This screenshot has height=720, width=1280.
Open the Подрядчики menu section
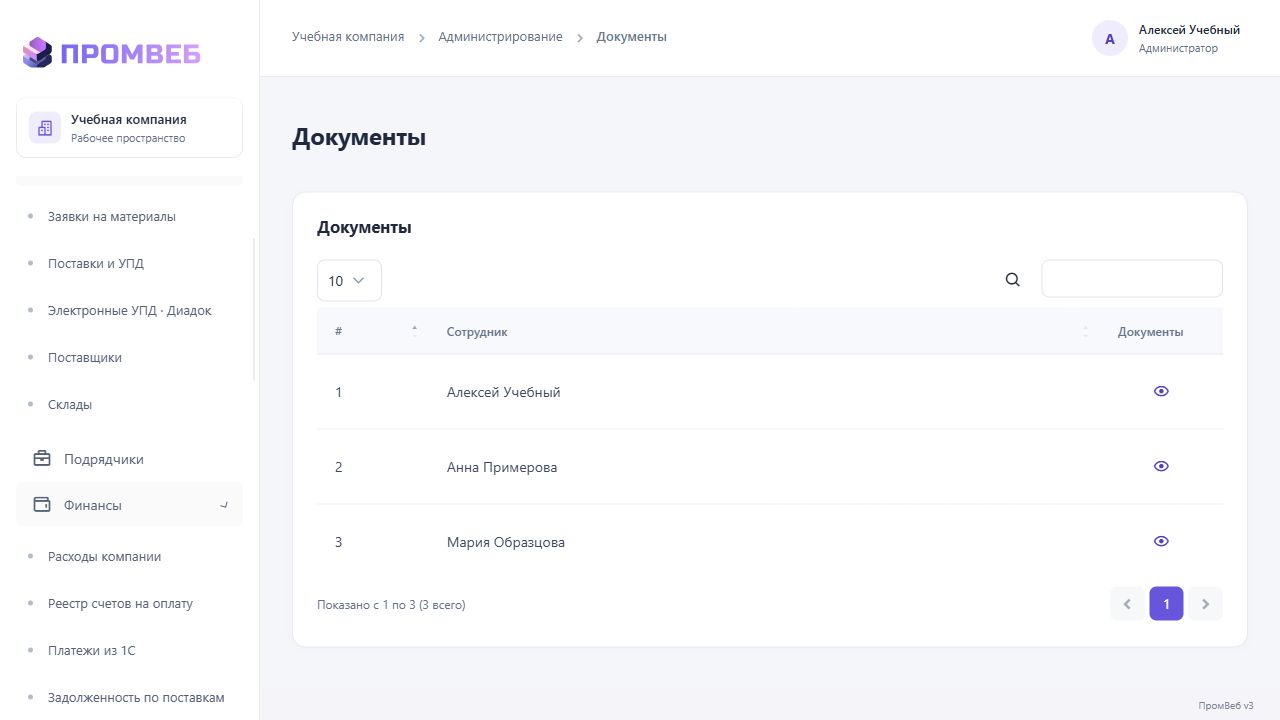(x=129, y=460)
